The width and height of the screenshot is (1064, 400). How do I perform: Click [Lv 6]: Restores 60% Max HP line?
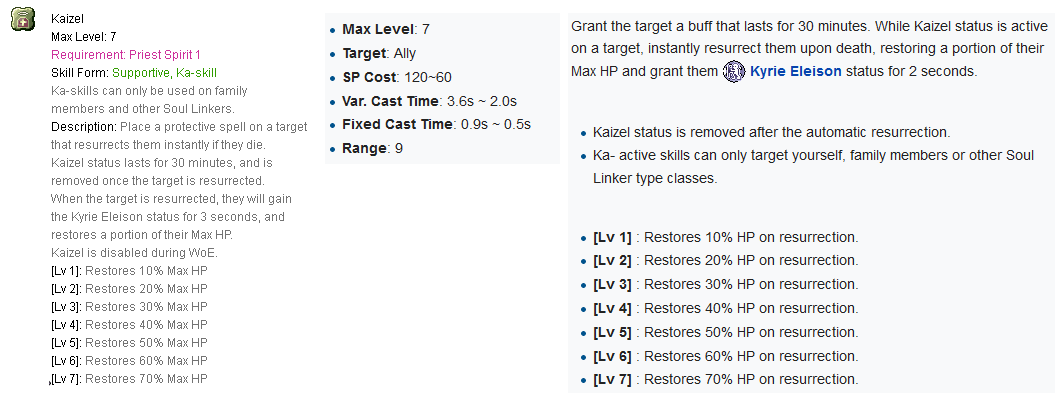point(129,361)
